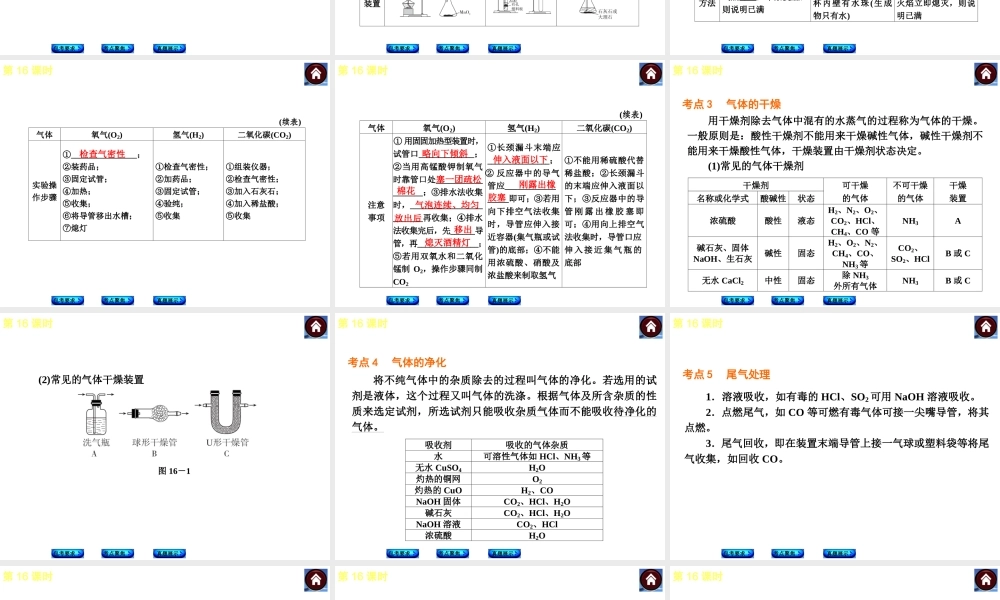Image resolution: width=1000 pixels, height=600 pixels.
Task: Click red 伸入液面以下 answer in hydrogen notes
Action: tap(520, 160)
